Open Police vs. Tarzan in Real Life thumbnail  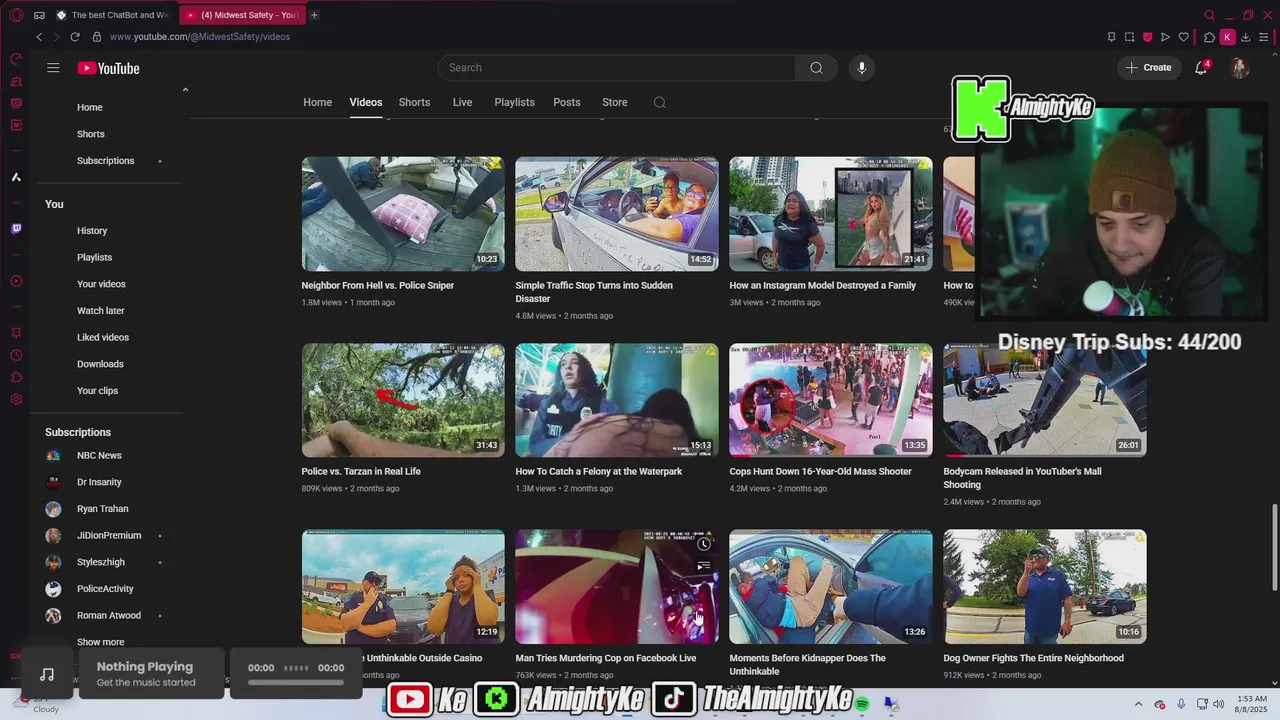click(x=403, y=400)
